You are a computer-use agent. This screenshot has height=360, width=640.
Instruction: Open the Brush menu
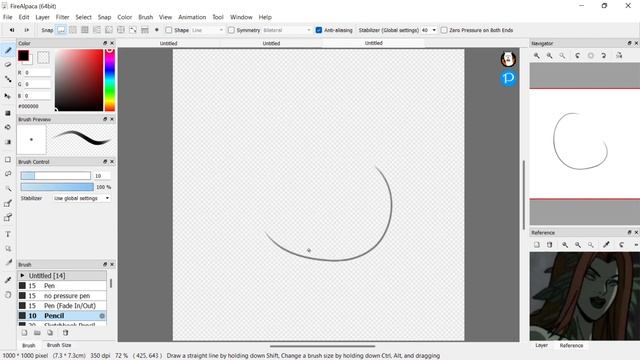[x=145, y=17]
